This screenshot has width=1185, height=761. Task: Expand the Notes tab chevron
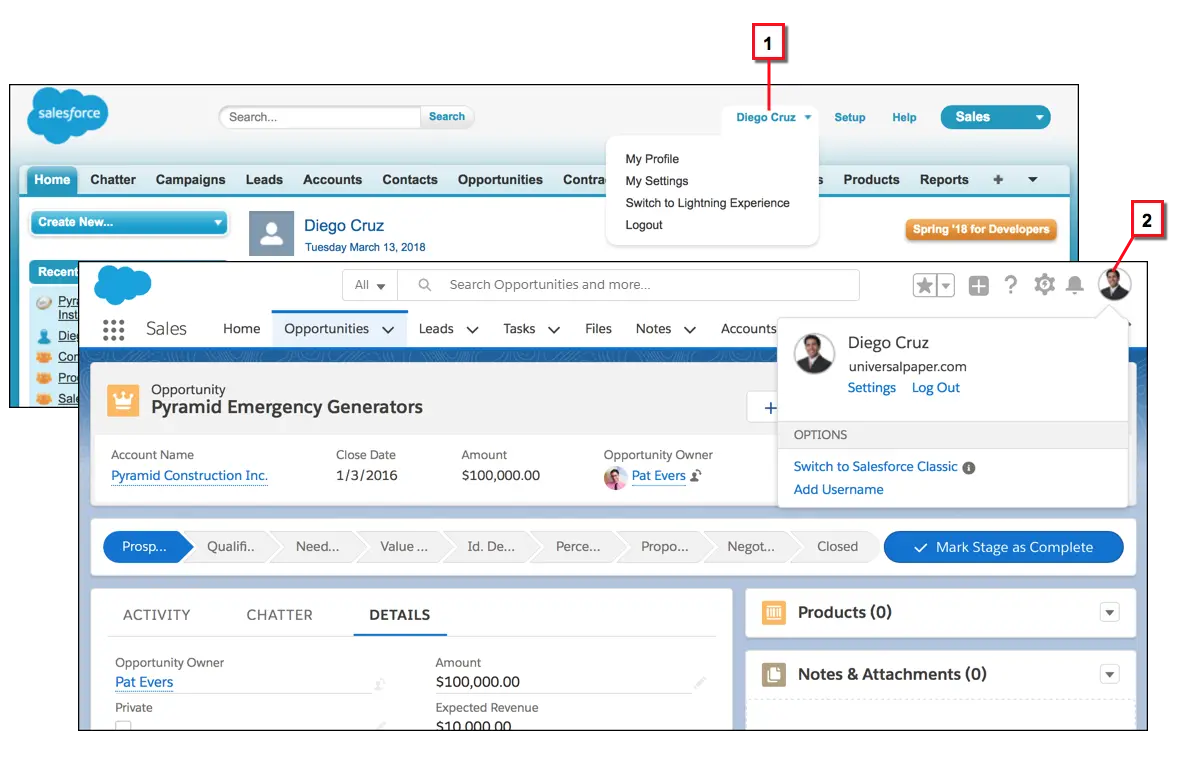click(690, 330)
